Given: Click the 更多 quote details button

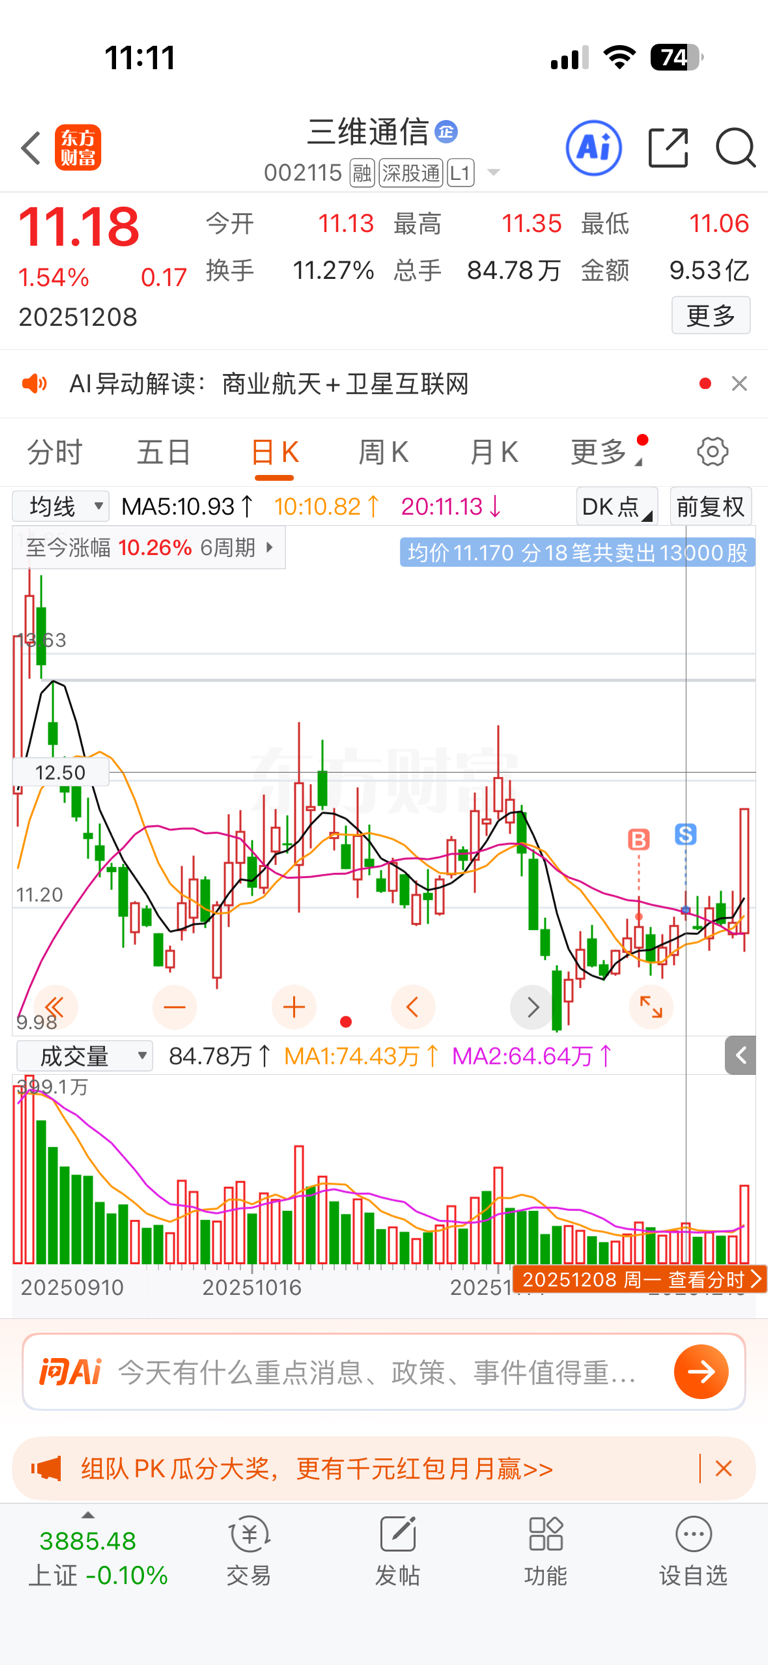Looking at the screenshot, I should (711, 316).
